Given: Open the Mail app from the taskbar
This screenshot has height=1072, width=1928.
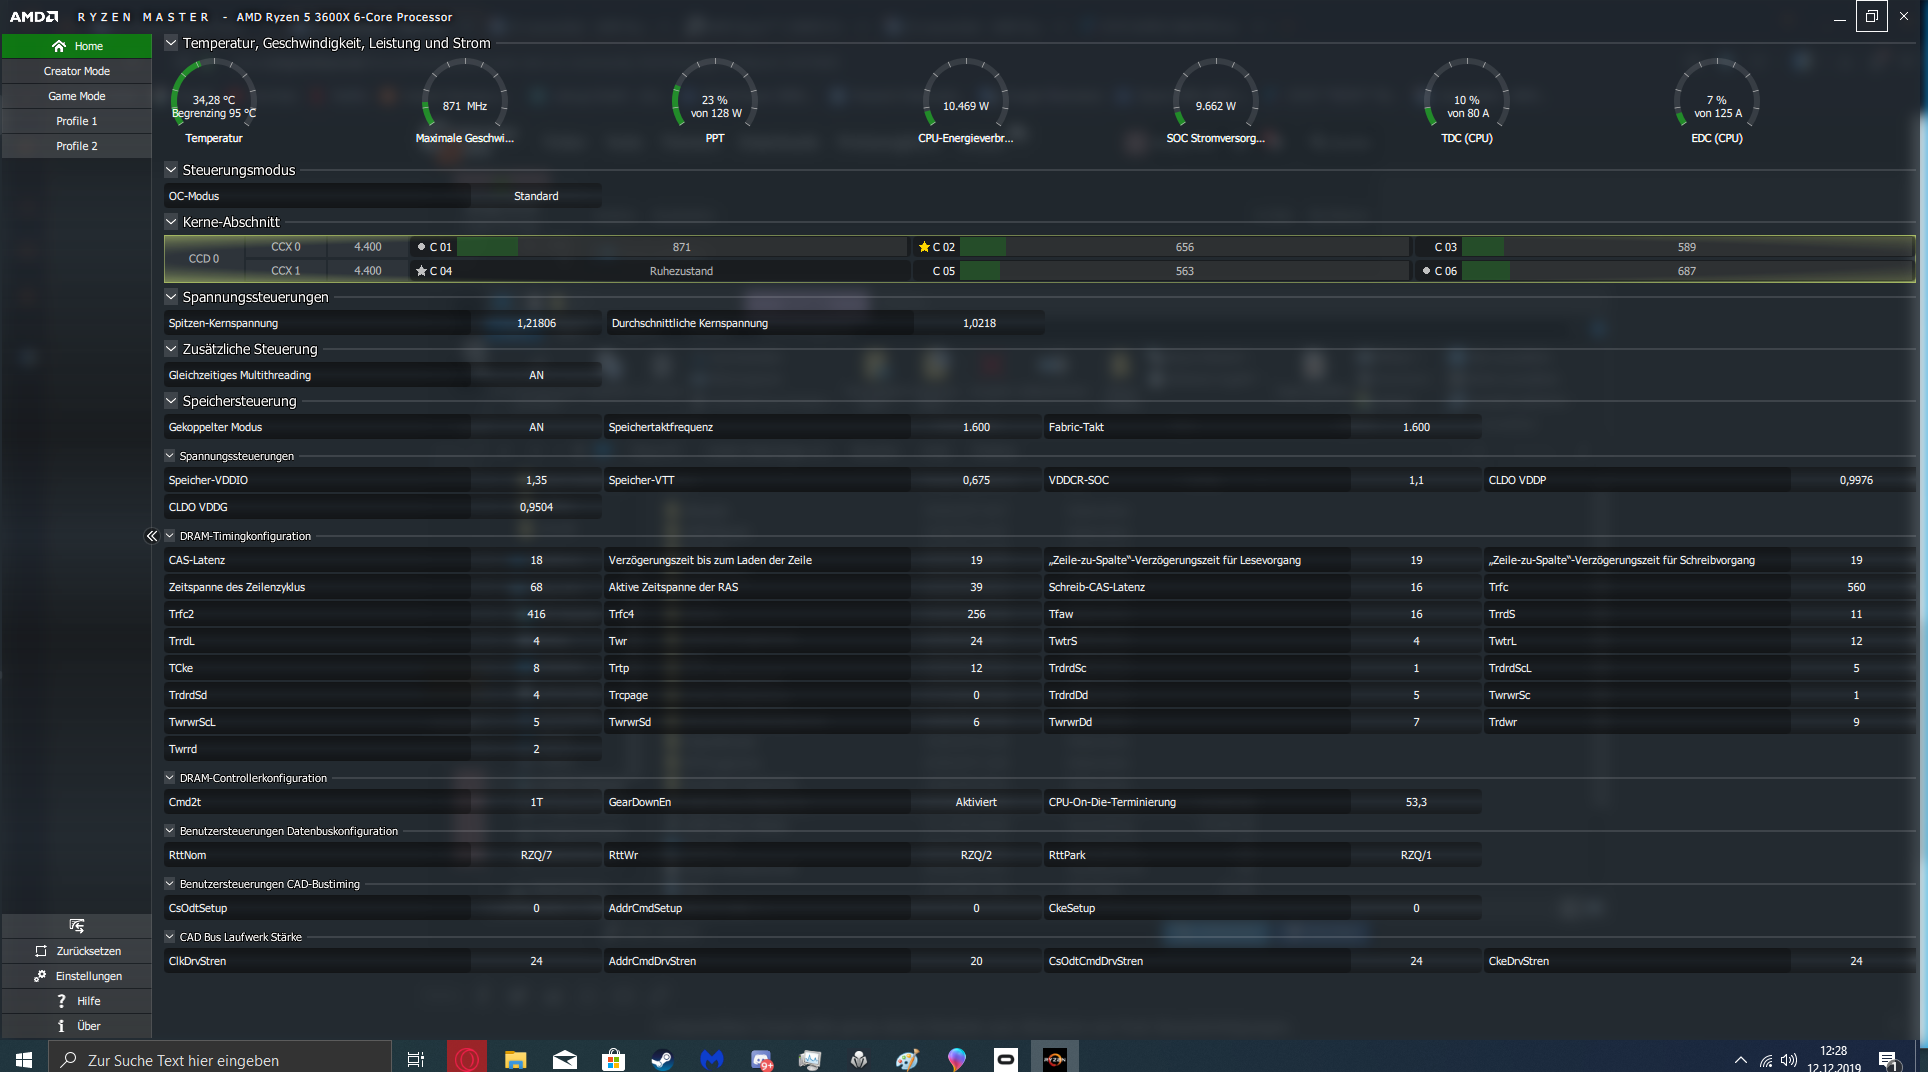Looking at the screenshot, I should (x=565, y=1059).
